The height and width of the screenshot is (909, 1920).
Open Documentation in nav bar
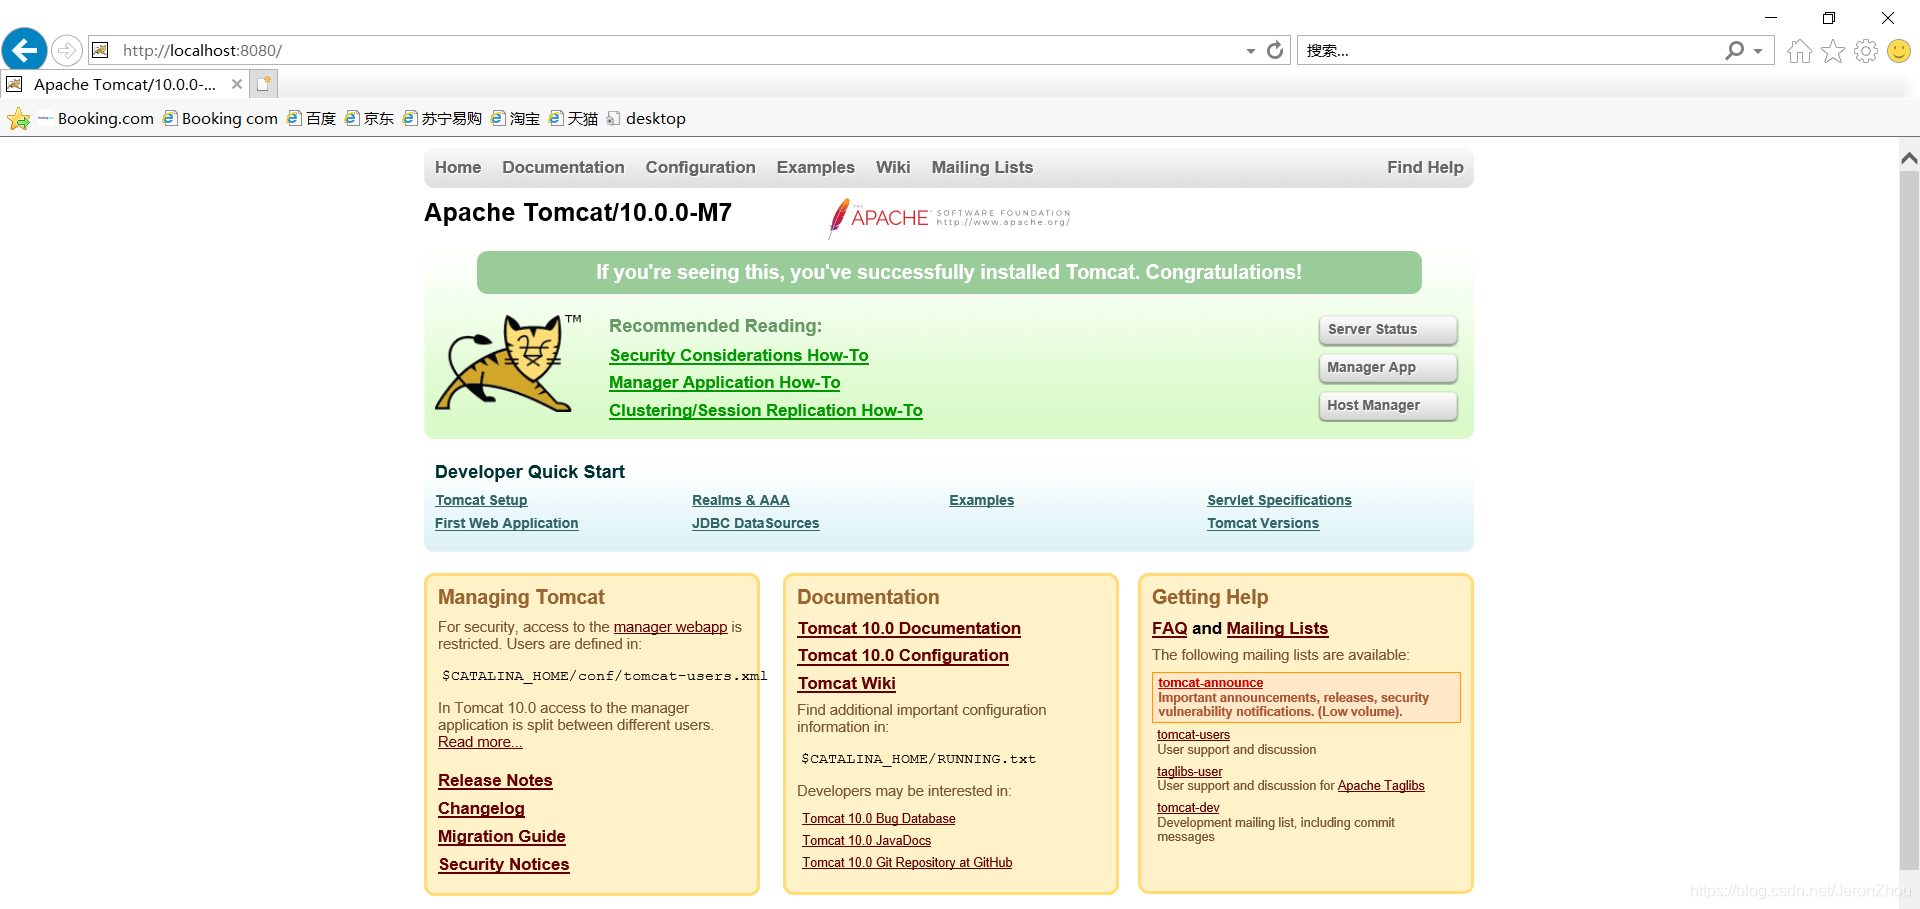tap(563, 167)
